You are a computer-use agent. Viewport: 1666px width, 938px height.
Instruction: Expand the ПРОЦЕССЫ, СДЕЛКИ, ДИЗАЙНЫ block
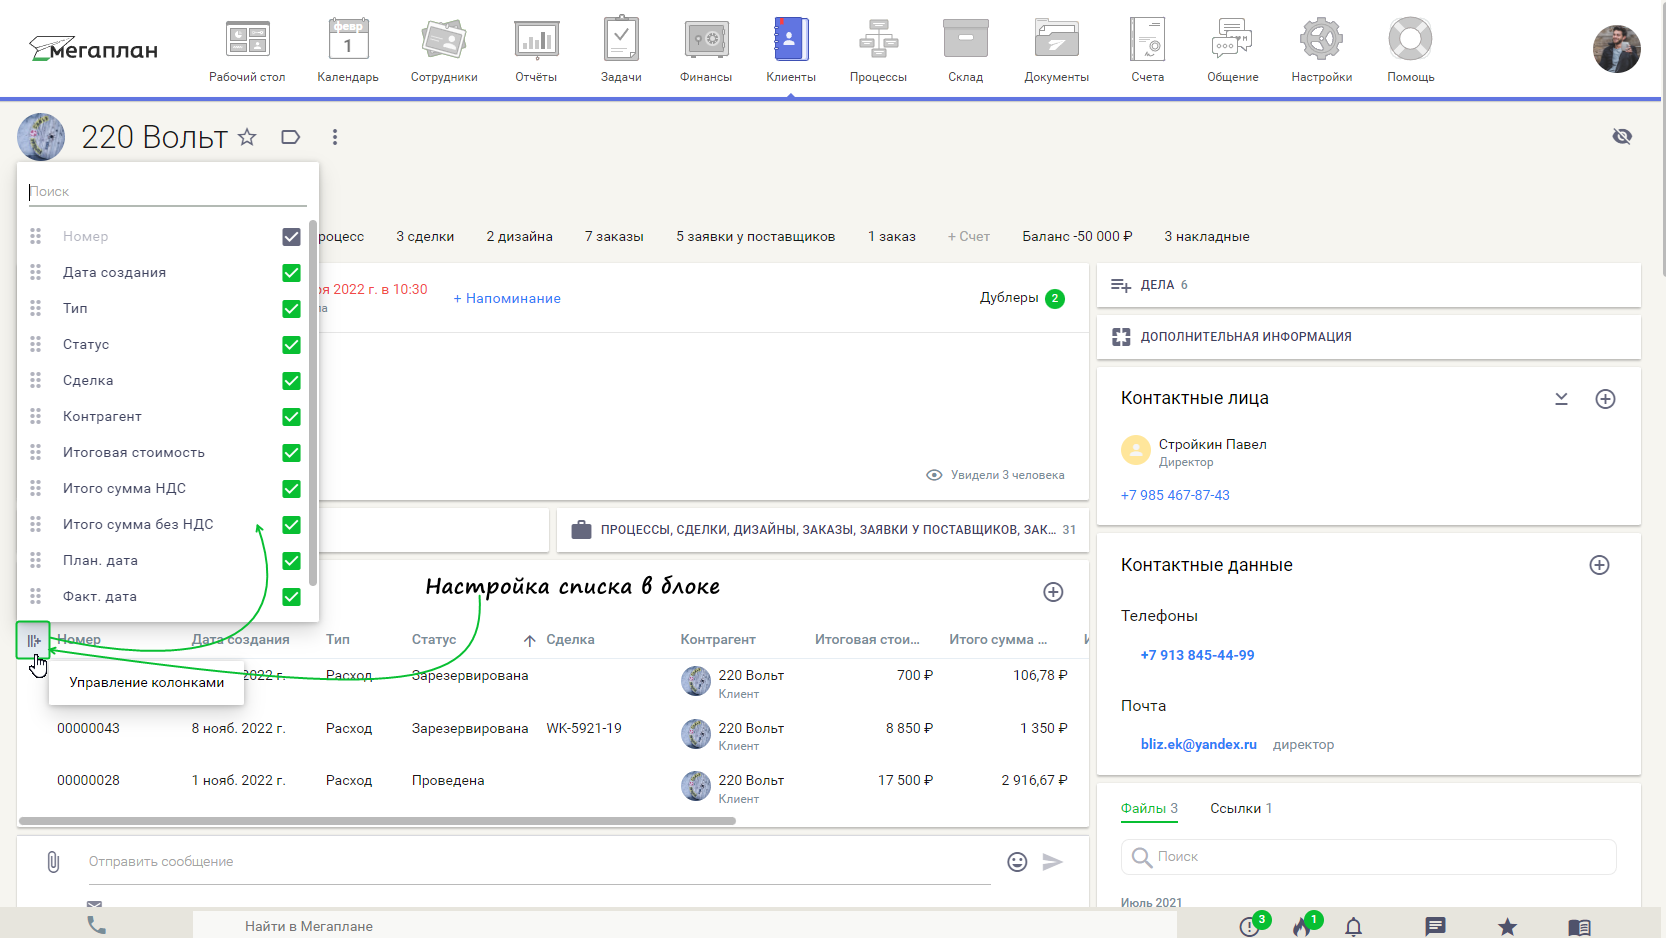click(822, 530)
